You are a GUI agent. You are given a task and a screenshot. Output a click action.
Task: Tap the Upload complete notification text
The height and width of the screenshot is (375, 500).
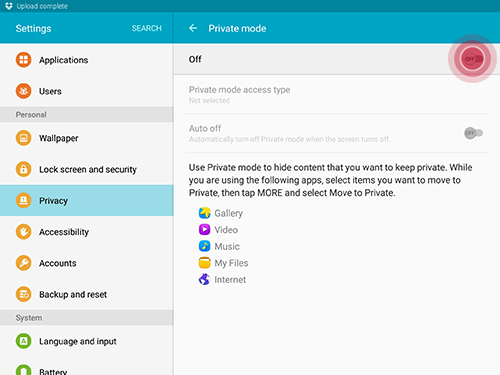pyautogui.click(x=42, y=6)
